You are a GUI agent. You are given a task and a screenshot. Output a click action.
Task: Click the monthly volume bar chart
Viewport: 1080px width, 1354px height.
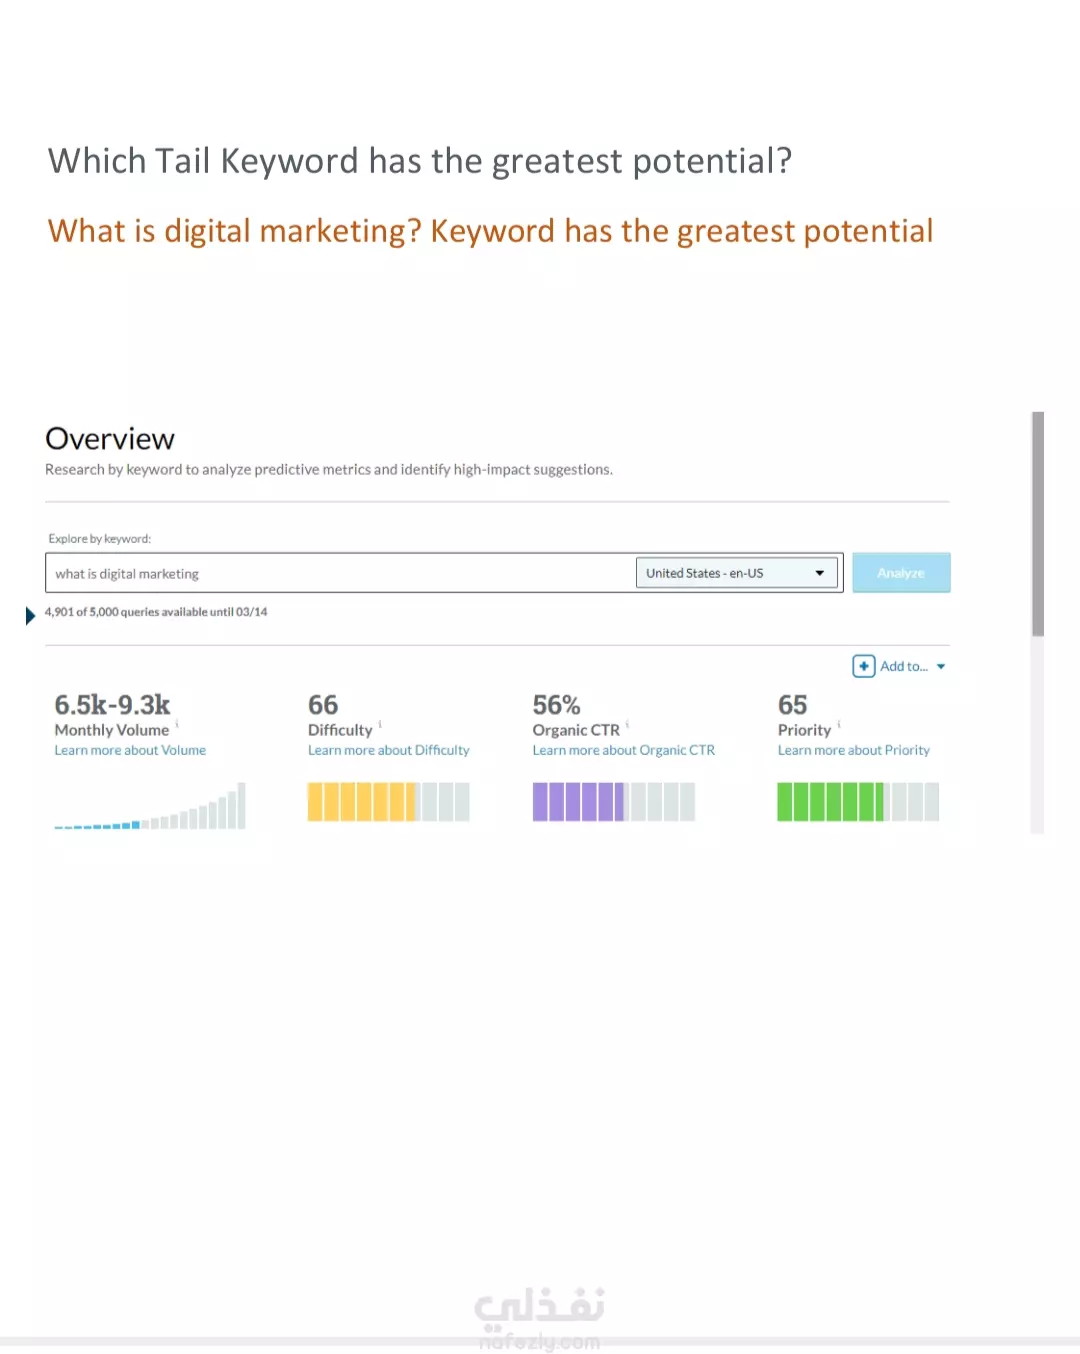click(x=150, y=806)
